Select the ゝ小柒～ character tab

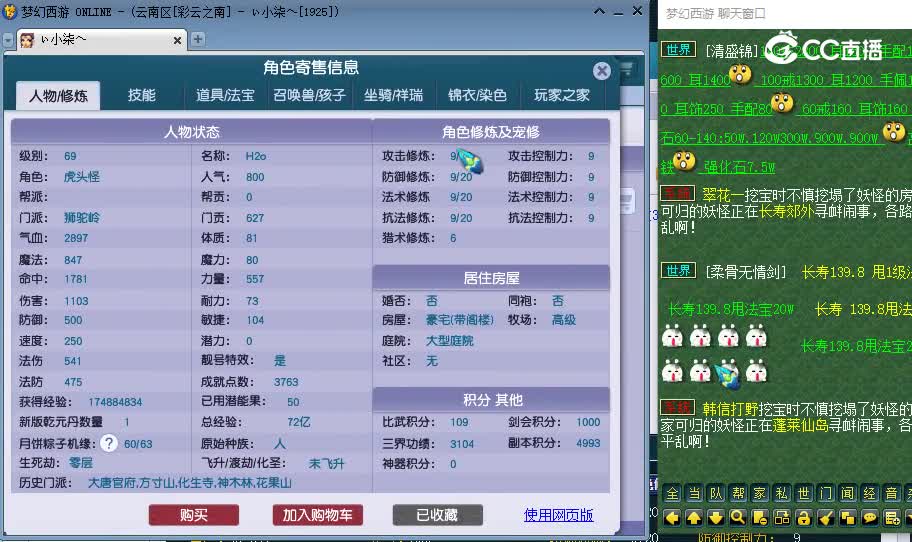coord(102,40)
